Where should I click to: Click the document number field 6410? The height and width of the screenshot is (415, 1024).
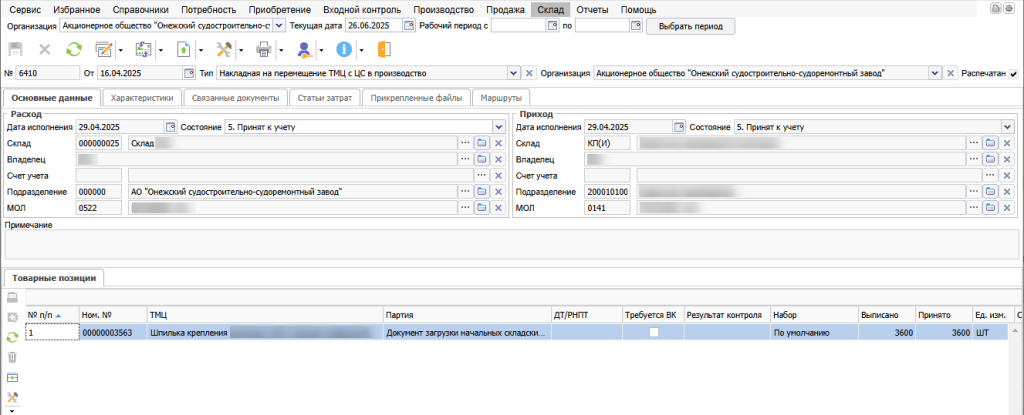point(47,73)
